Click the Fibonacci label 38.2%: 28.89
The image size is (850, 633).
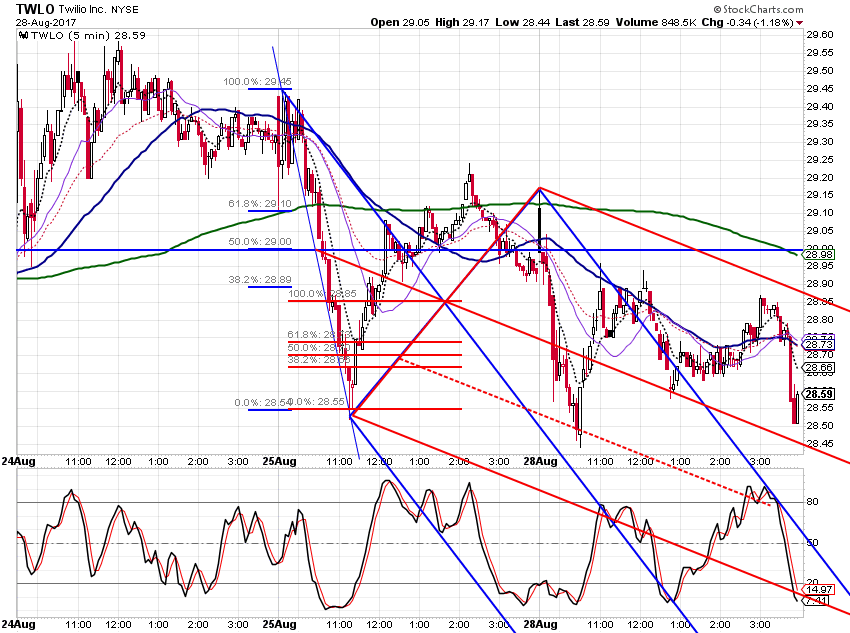[260, 280]
